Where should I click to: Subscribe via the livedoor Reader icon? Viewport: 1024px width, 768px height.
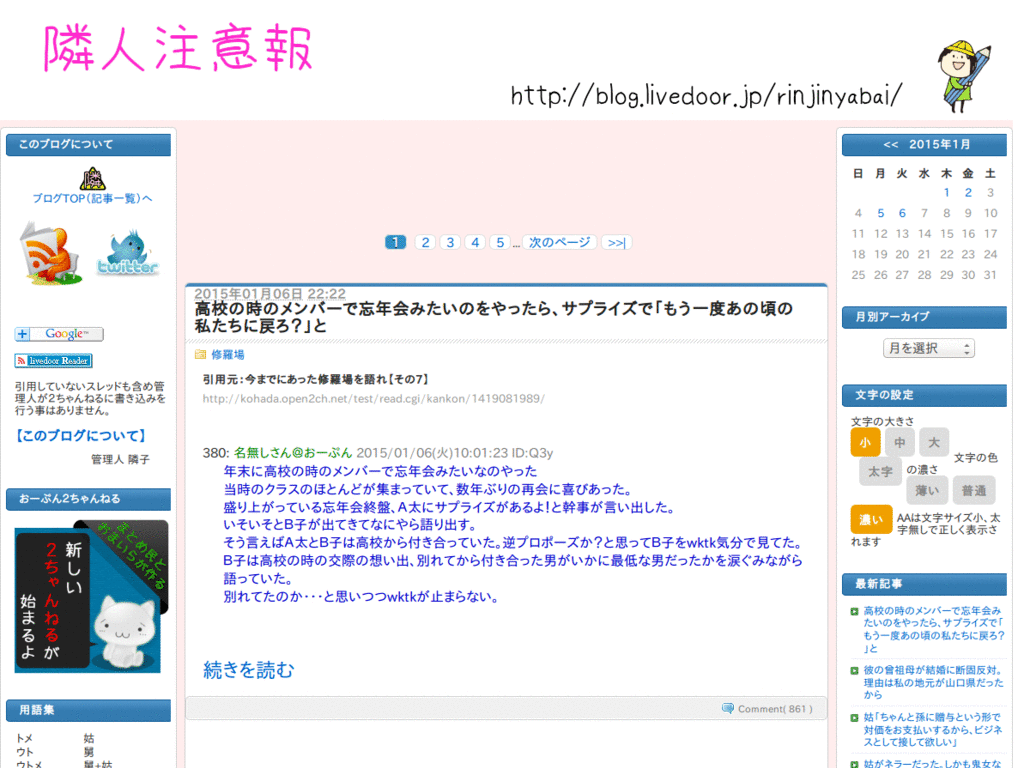52,360
